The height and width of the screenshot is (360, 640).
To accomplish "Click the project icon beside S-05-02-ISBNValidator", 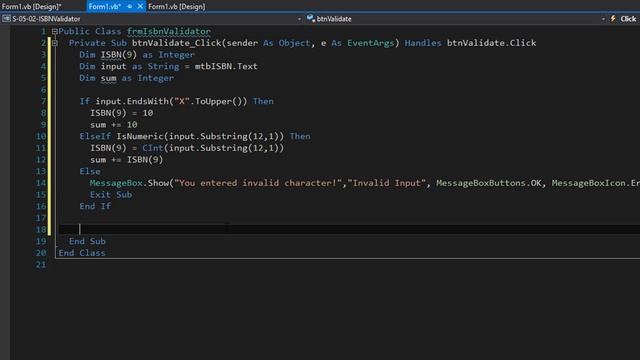I will pos(6,19).
